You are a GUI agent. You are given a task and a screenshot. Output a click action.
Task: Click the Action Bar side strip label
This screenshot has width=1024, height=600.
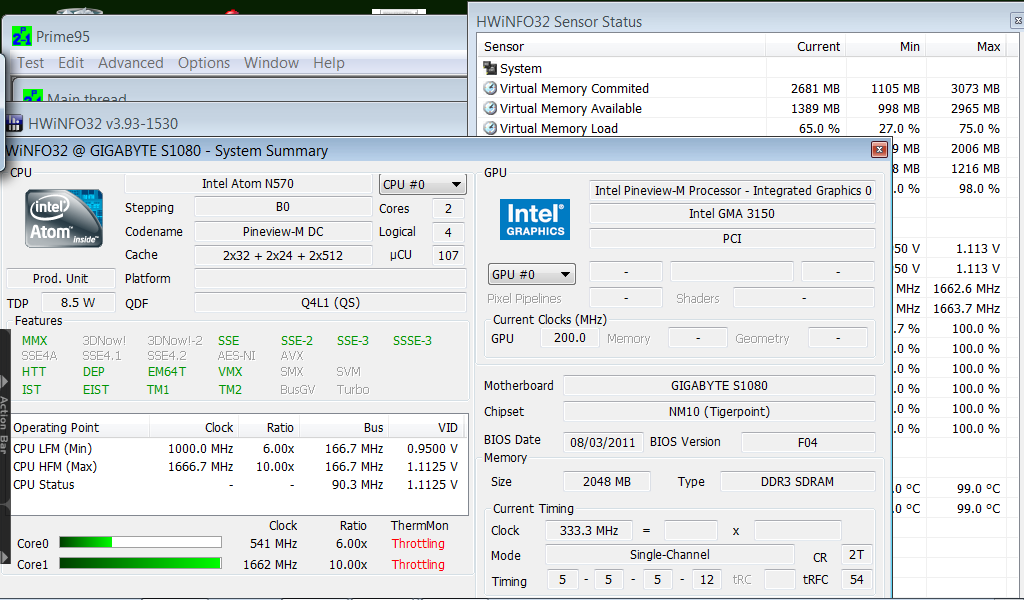pyautogui.click(x=5, y=424)
